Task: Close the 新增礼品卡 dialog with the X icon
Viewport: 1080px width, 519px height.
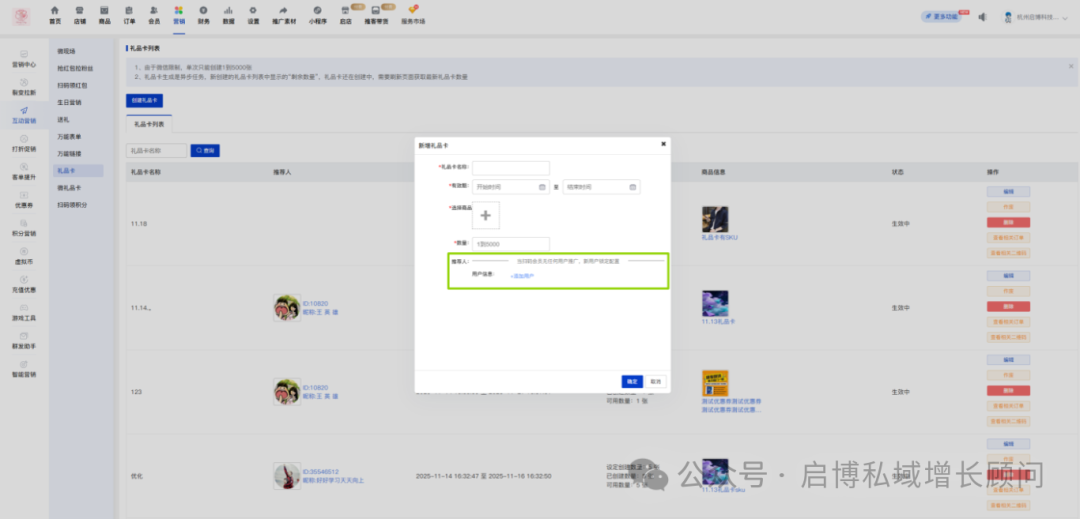Action: (662, 144)
